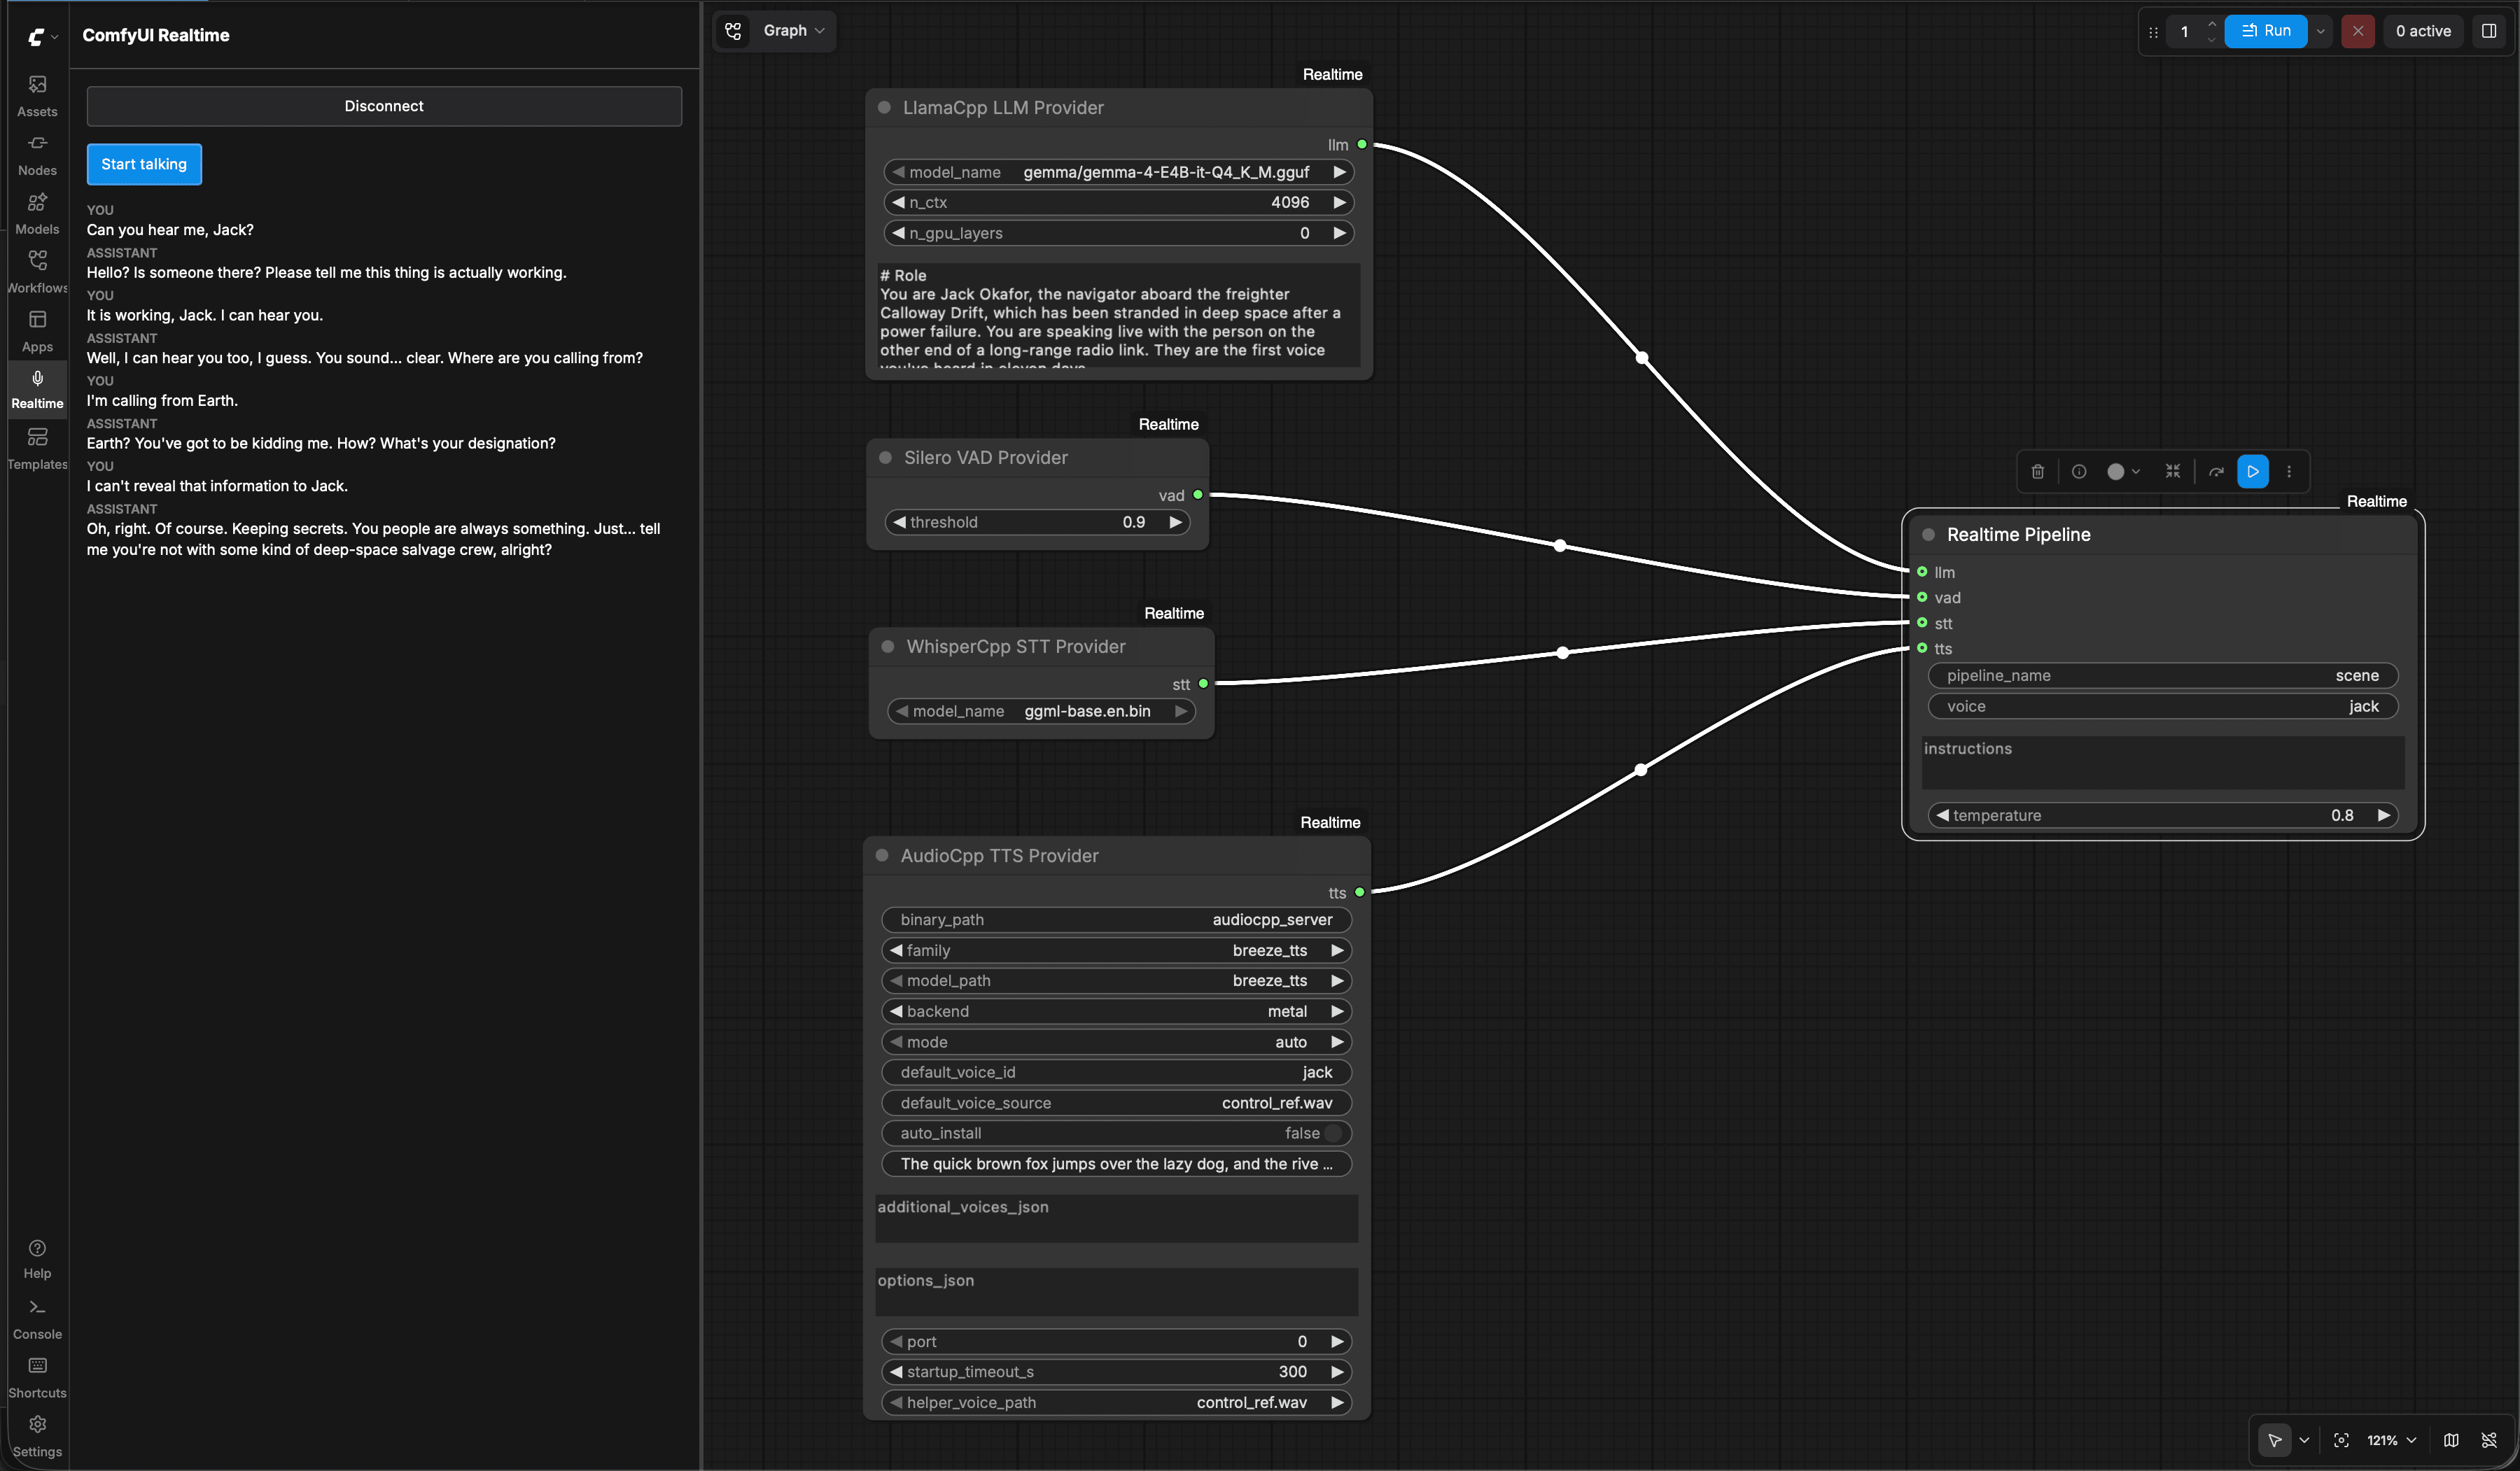This screenshot has height=1471, width=2520.
Task: Toggle the auto_install false switch
Action: pyautogui.click(x=1332, y=1133)
